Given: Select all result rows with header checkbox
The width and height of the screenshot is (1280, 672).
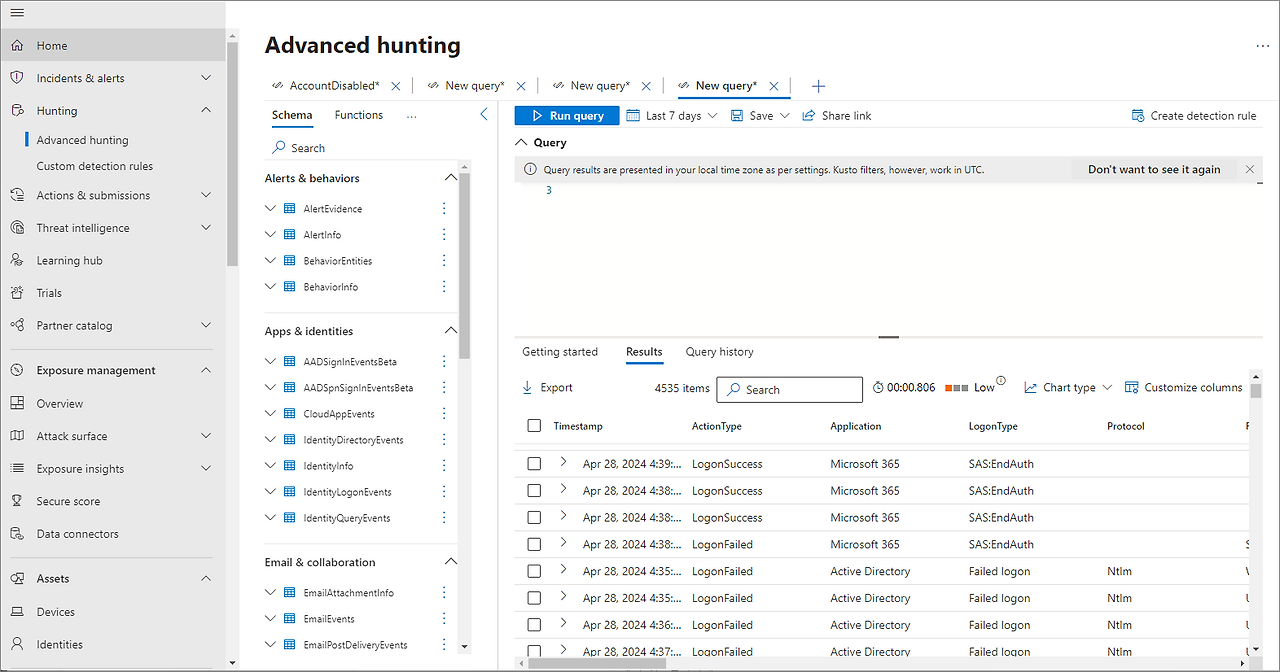Looking at the screenshot, I should 534,425.
